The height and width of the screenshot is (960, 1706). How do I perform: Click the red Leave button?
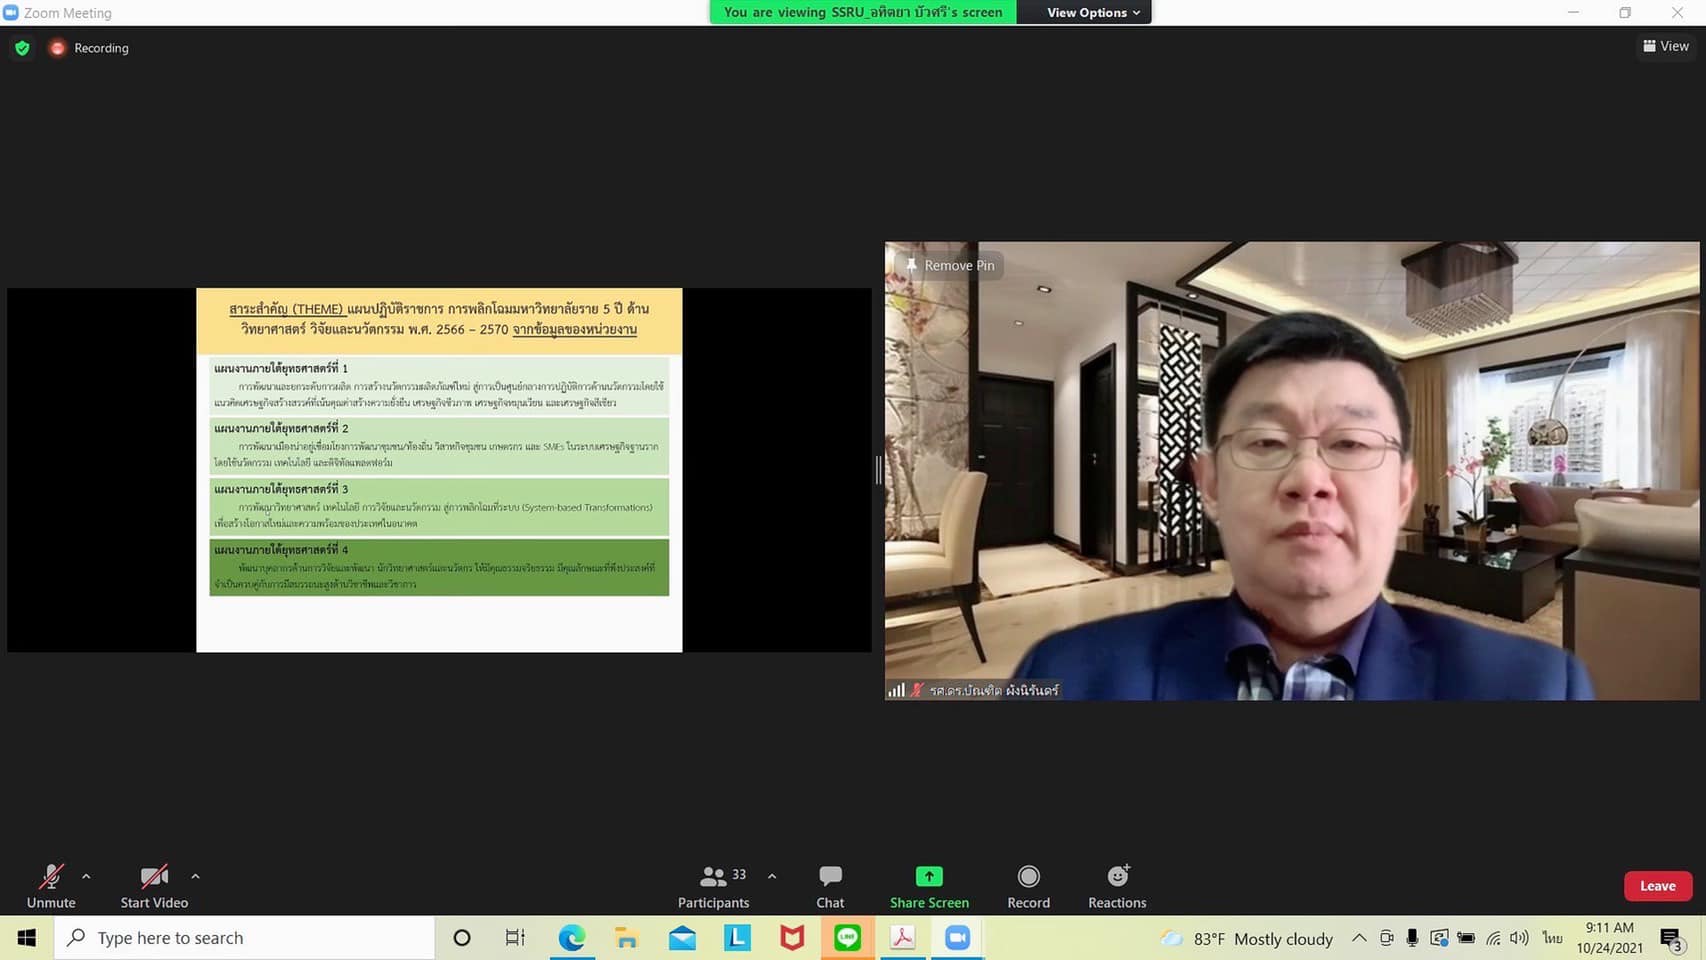coord(1657,886)
